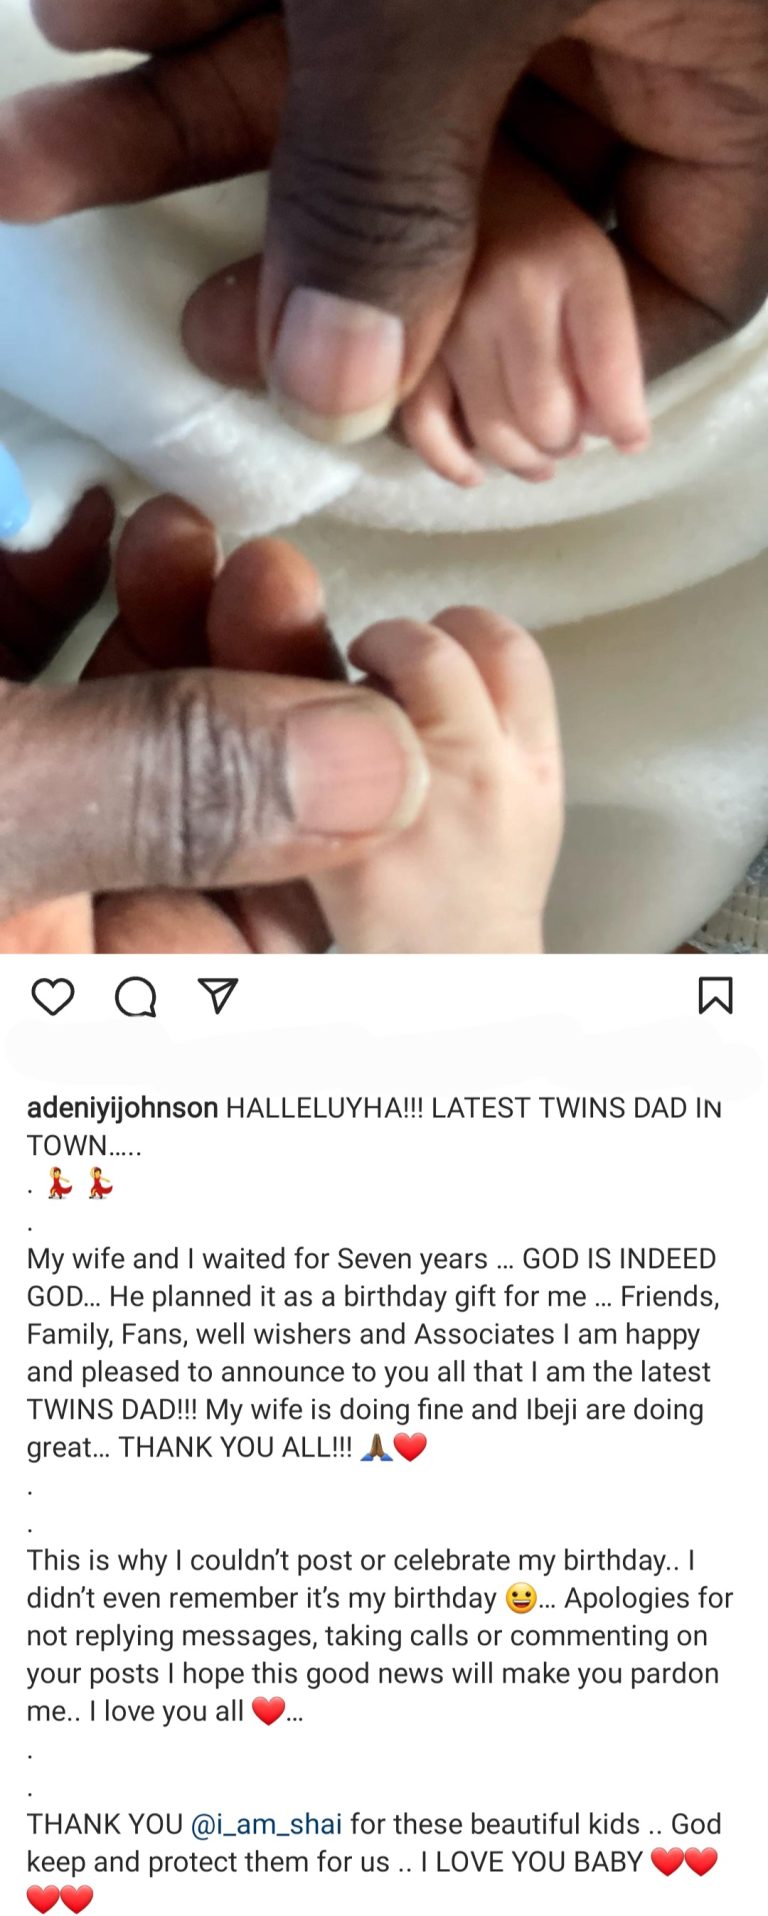
Task: Save the post with the bookmark icon
Action: 715,996
